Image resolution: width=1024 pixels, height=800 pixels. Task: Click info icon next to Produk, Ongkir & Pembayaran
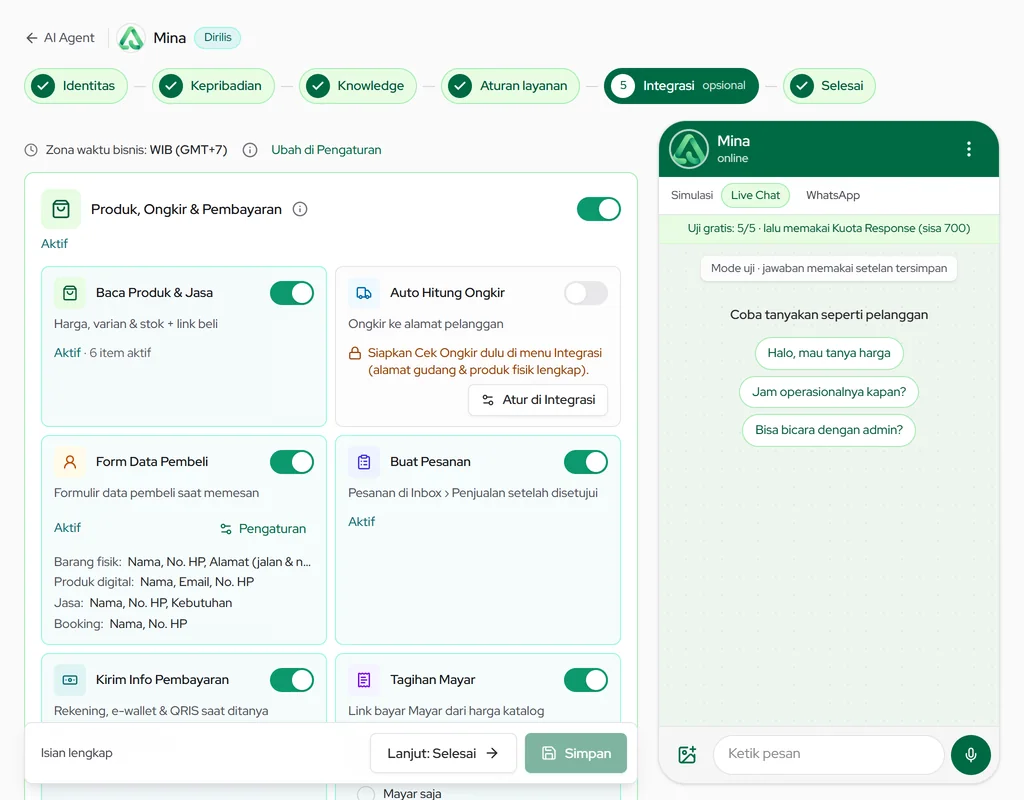(x=300, y=209)
